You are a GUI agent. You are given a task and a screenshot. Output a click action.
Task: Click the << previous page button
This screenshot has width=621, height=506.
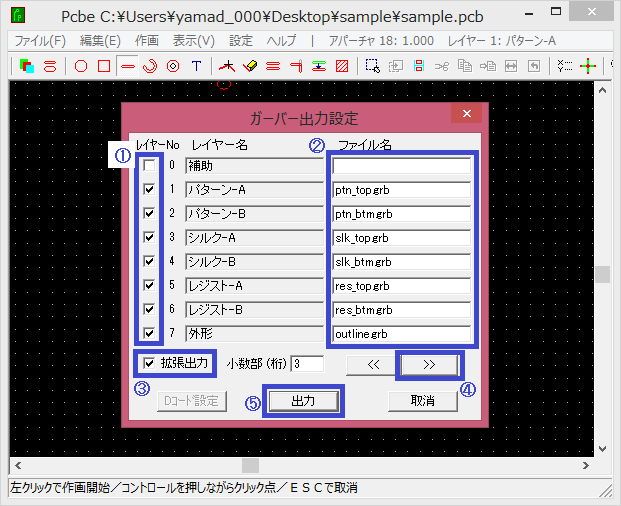[373, 365]
